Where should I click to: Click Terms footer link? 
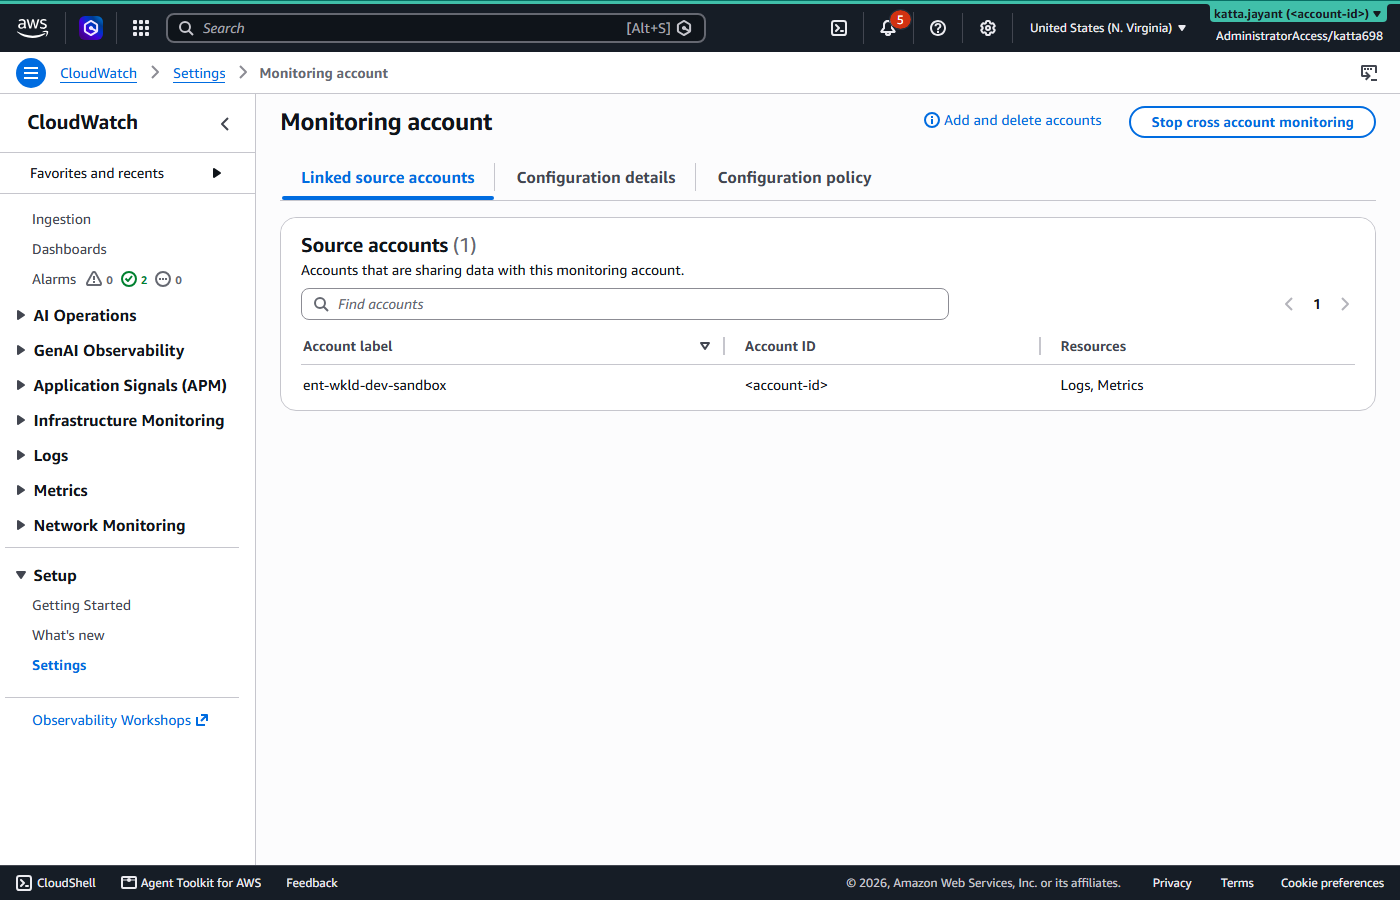click(x=1237, y=883)
